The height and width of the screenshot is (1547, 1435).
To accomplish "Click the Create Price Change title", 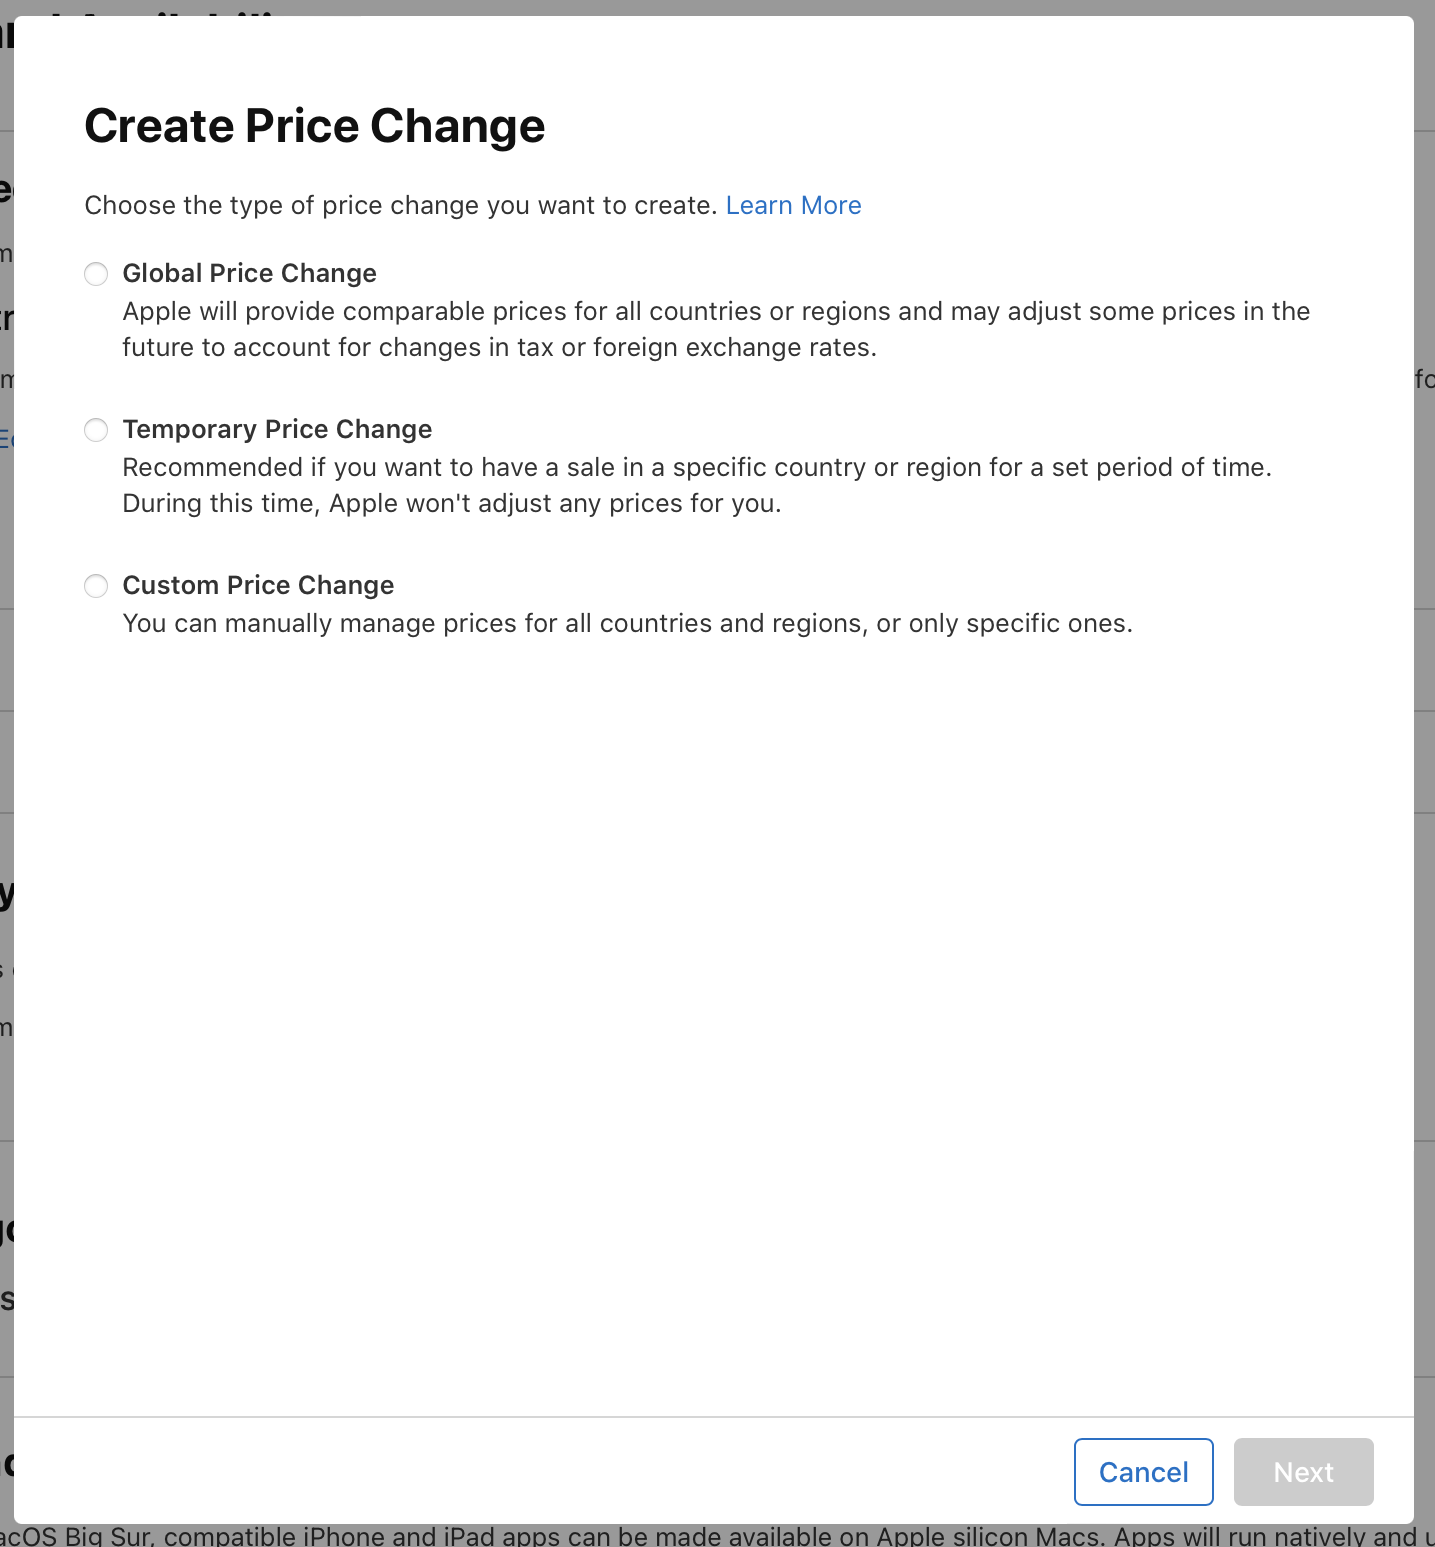I will [x=315, y=125].
